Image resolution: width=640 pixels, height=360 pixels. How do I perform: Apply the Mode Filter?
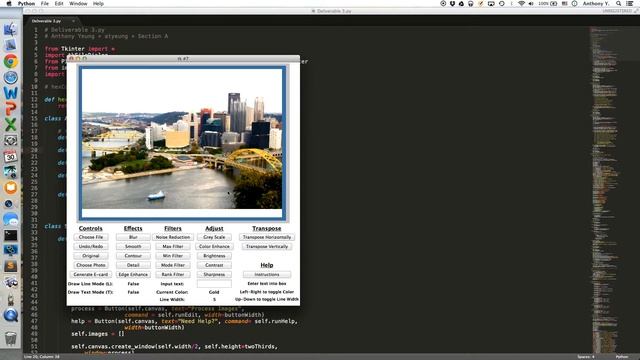coord(173,265)
